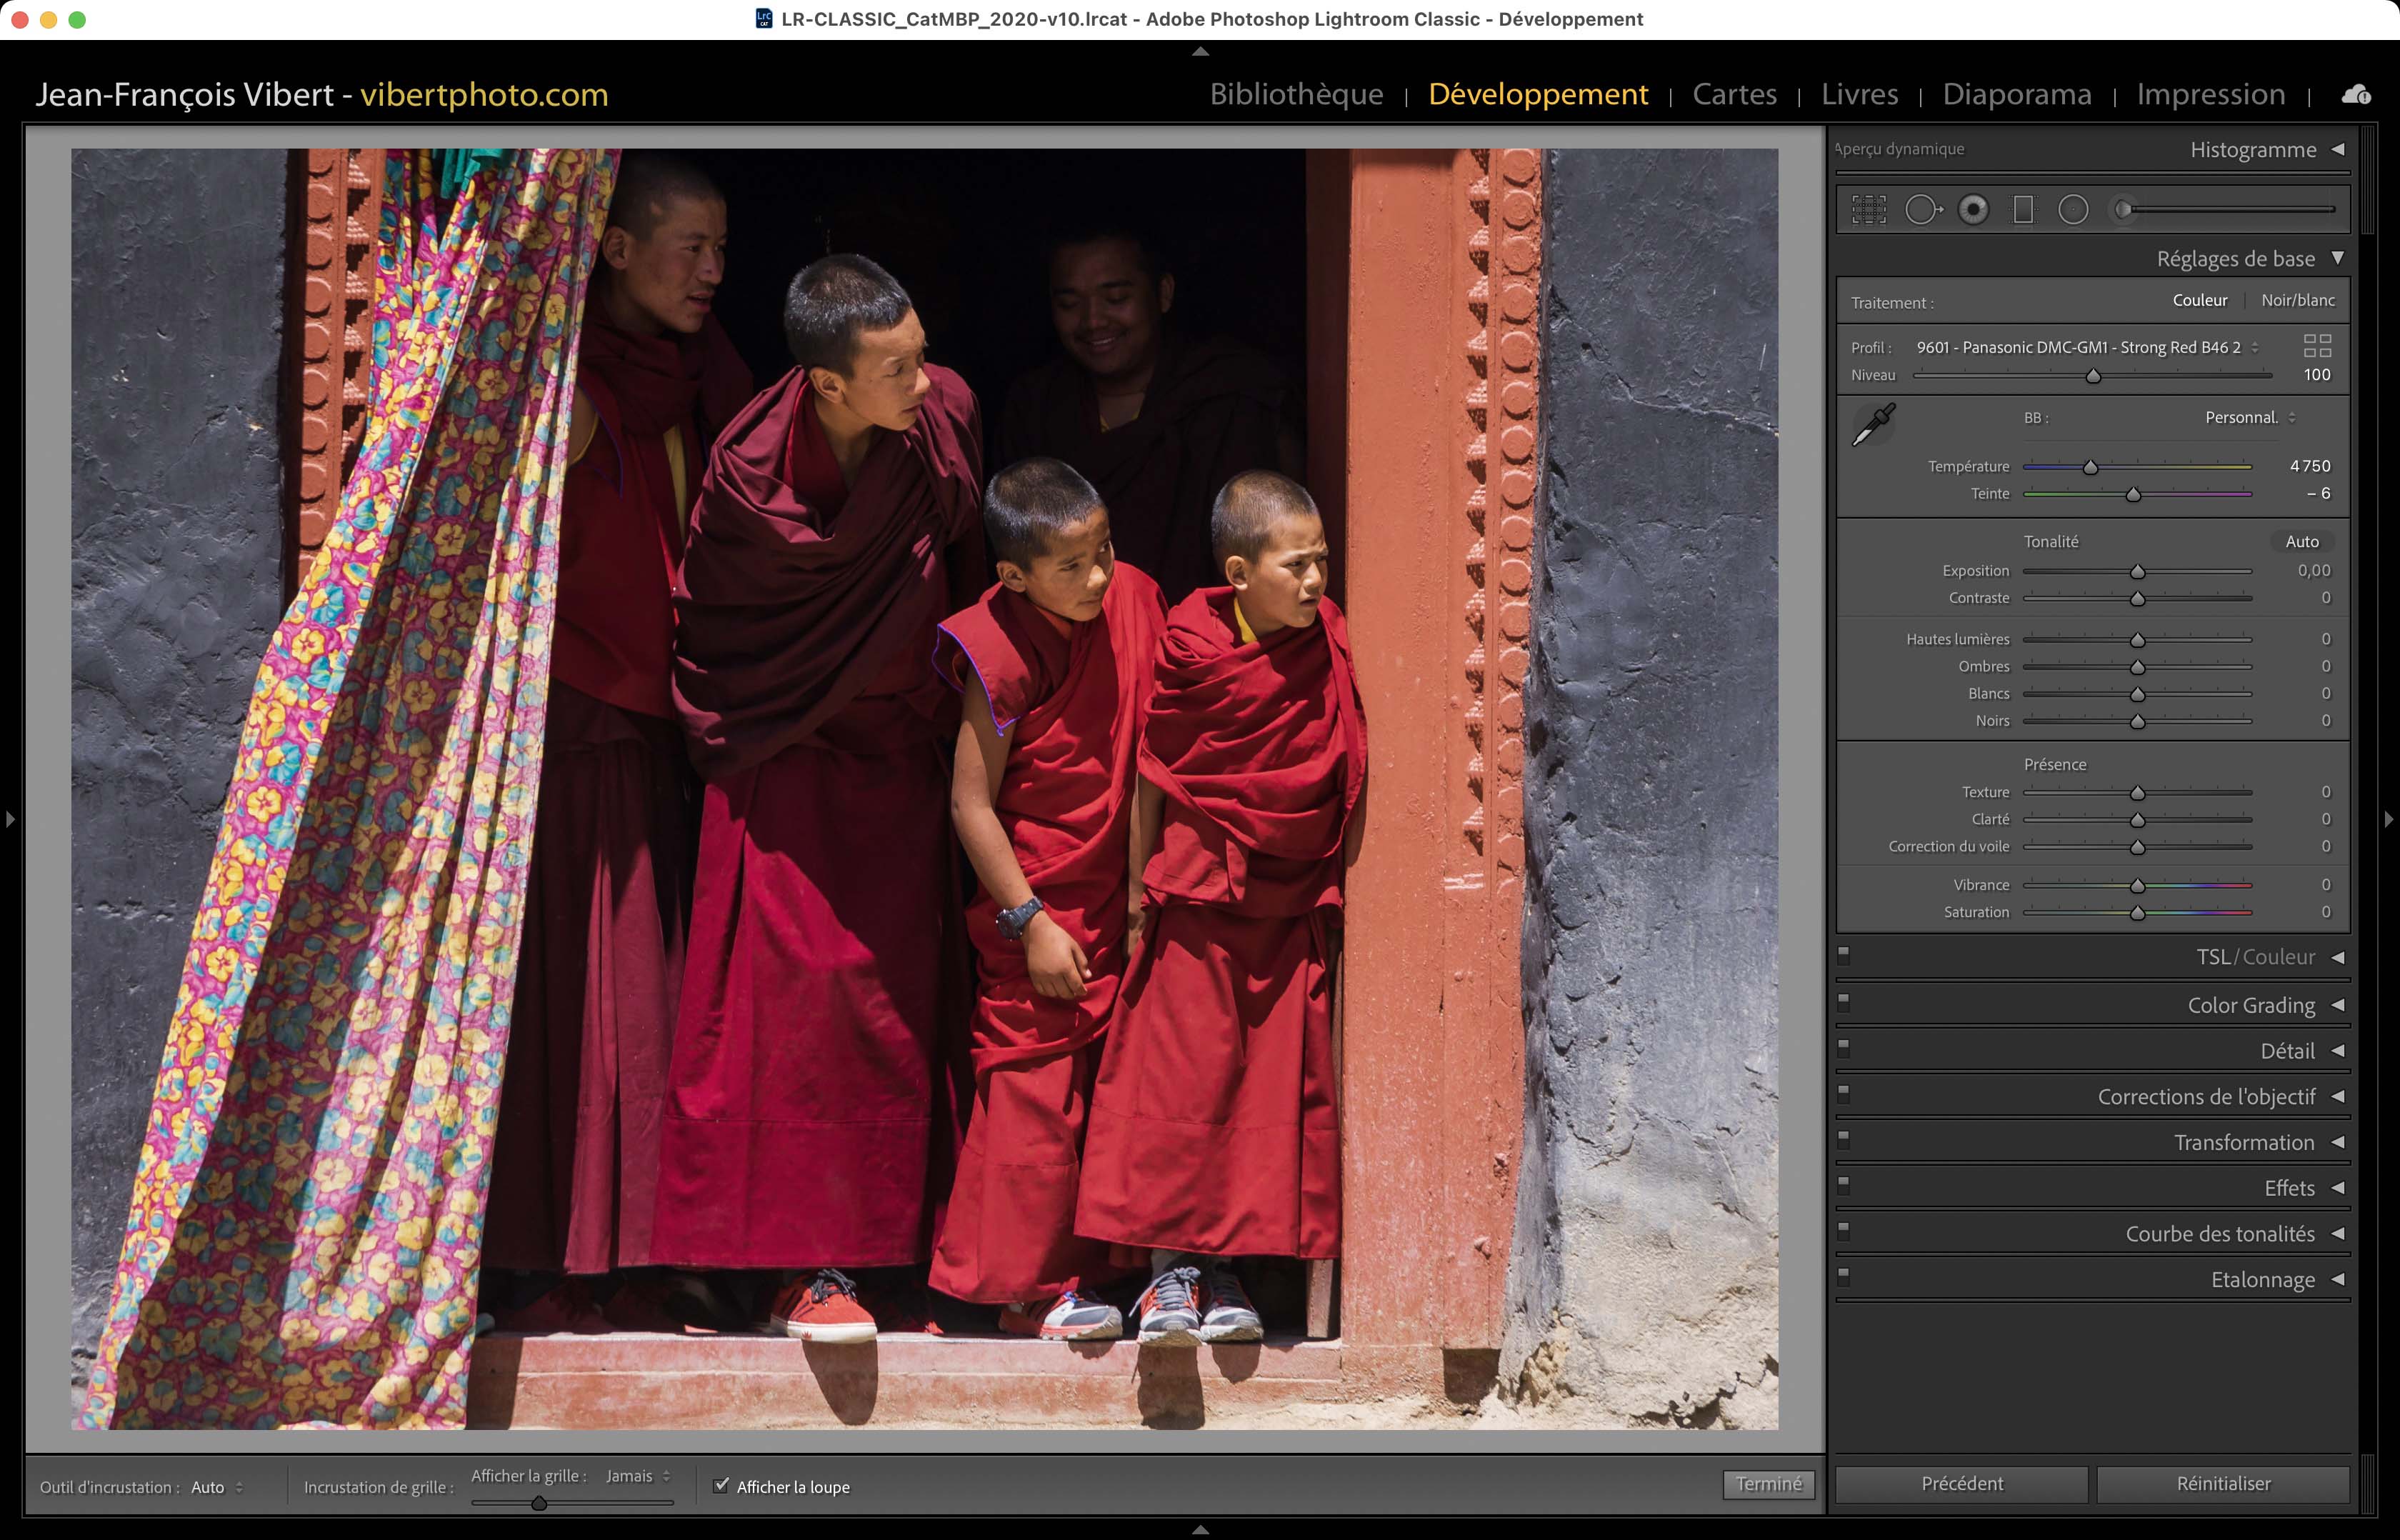The image size is (2400, 1540).
Task: Pick the white balance eyedropper
Action: coord(1873,425)
